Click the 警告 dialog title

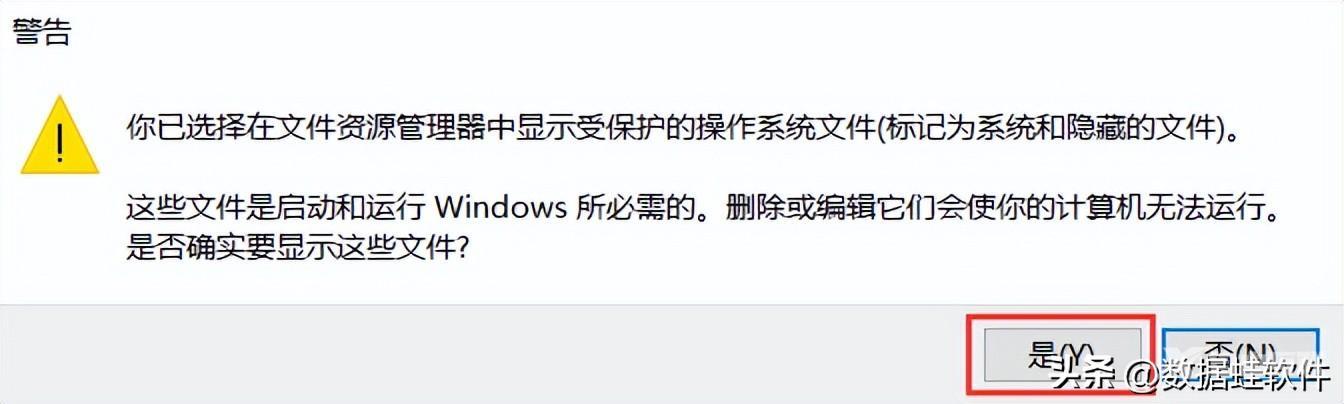pos(42,32)
